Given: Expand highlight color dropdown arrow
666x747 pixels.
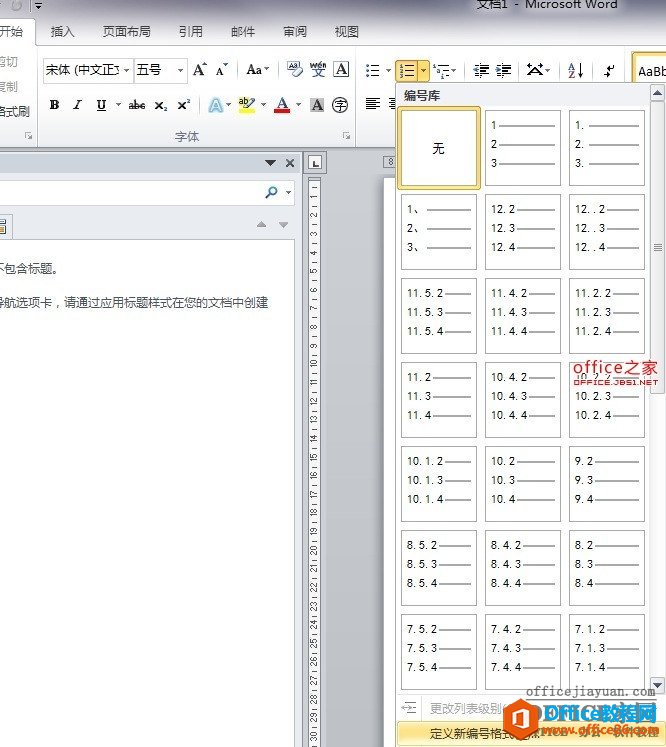Looking at the screenshot, I should (263, 104).
